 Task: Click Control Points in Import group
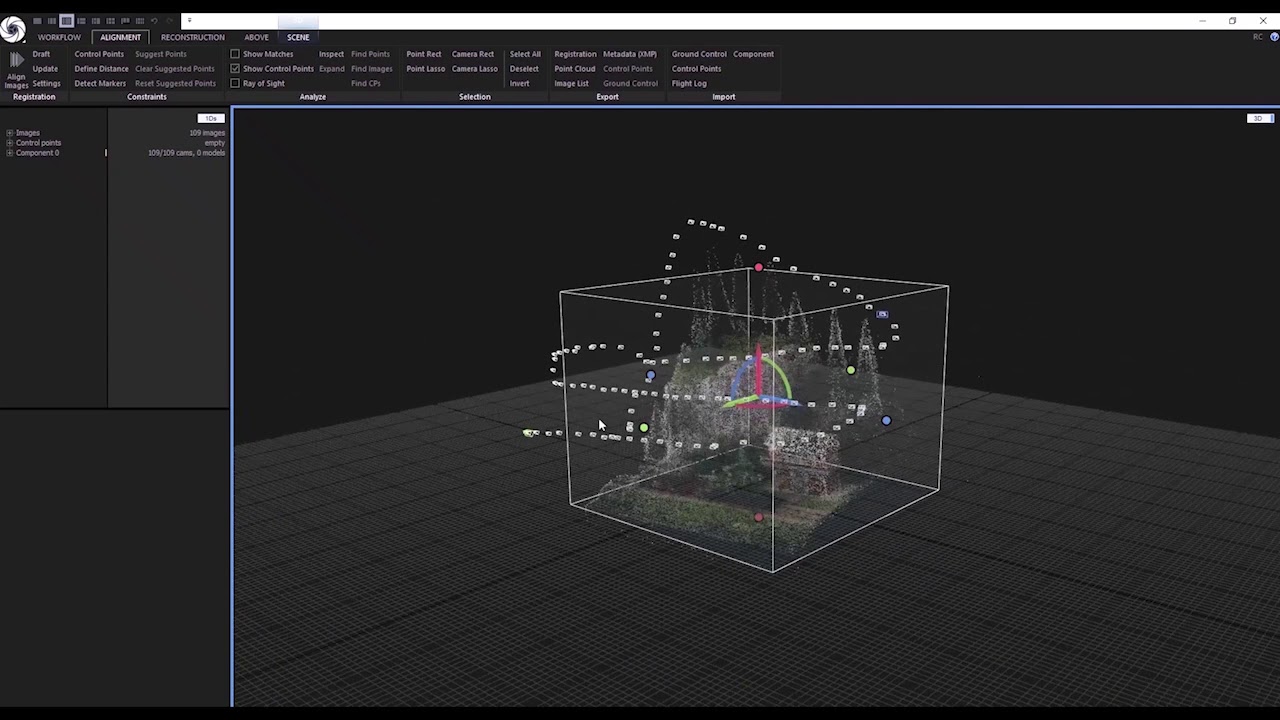696,69
